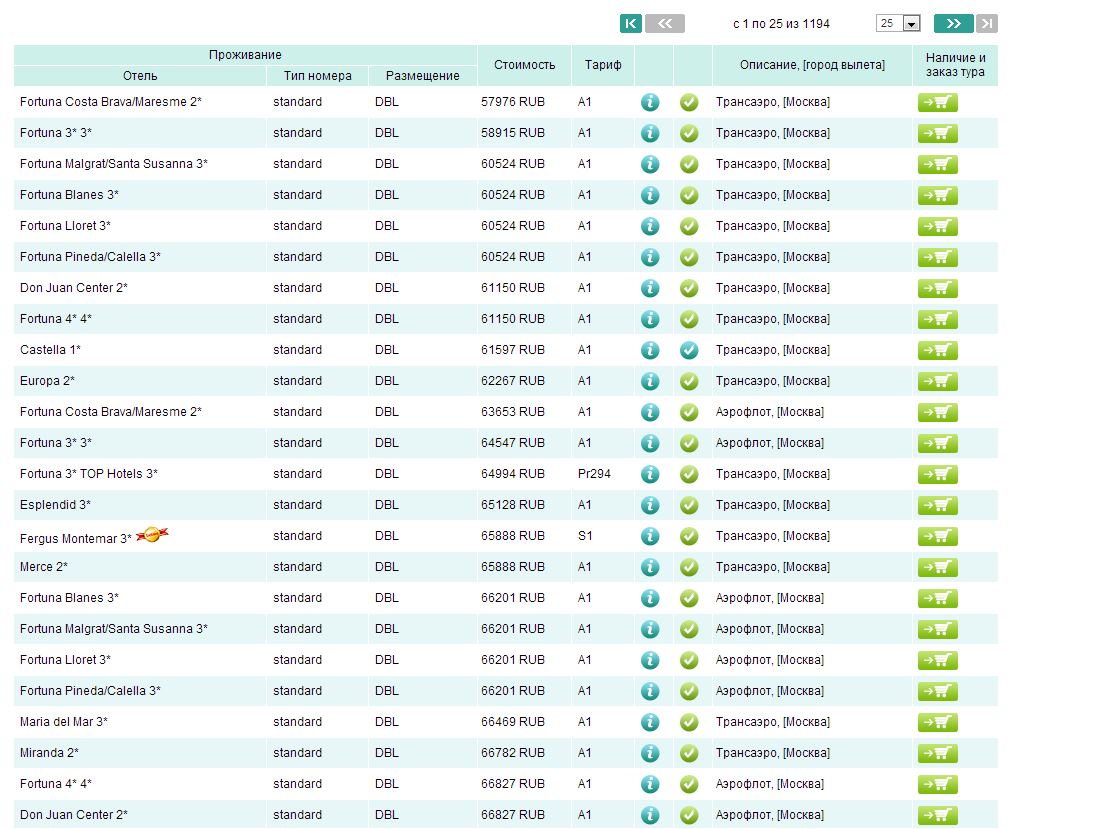
Task: Click price 66469 RUB
Action: point(513,721)
